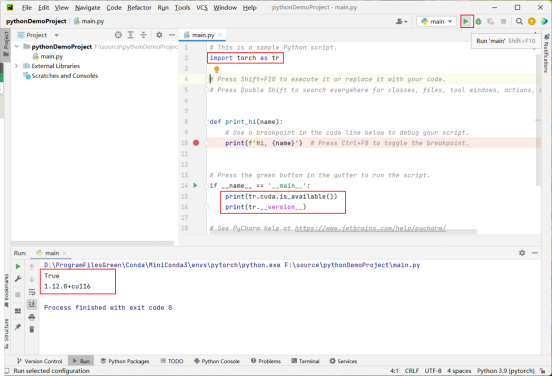This screenshot has height=377, width=552.
Task: Toggle soft-wrap in Run console
Action: 32,292
